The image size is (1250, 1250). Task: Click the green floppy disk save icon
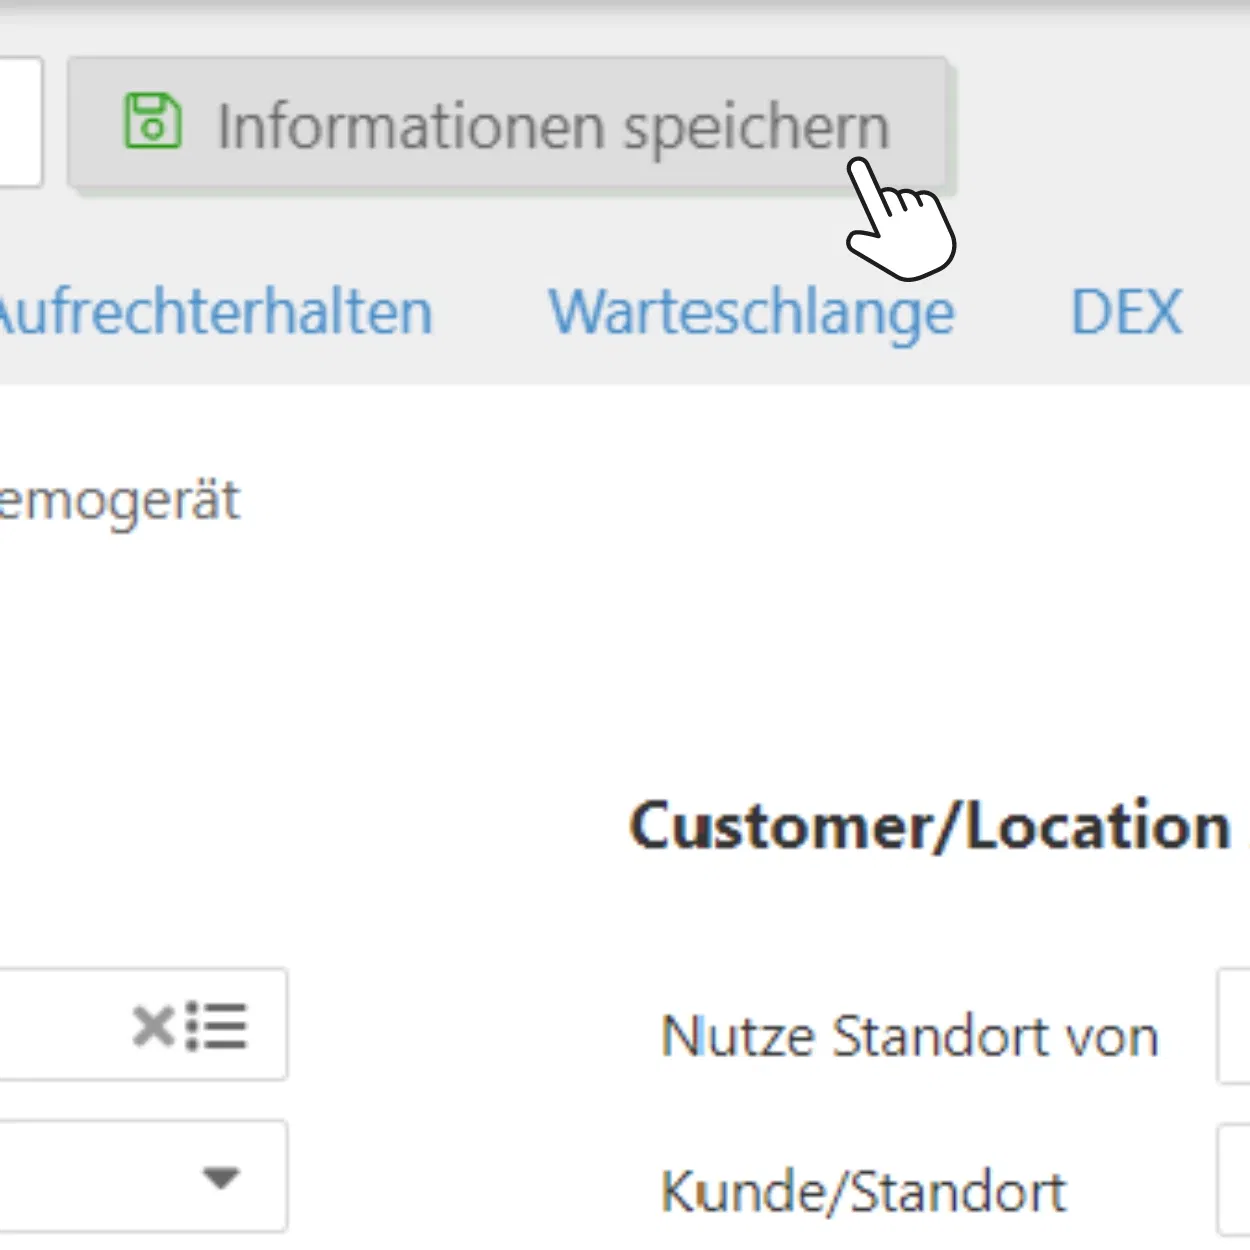click(x=152, y=122)
